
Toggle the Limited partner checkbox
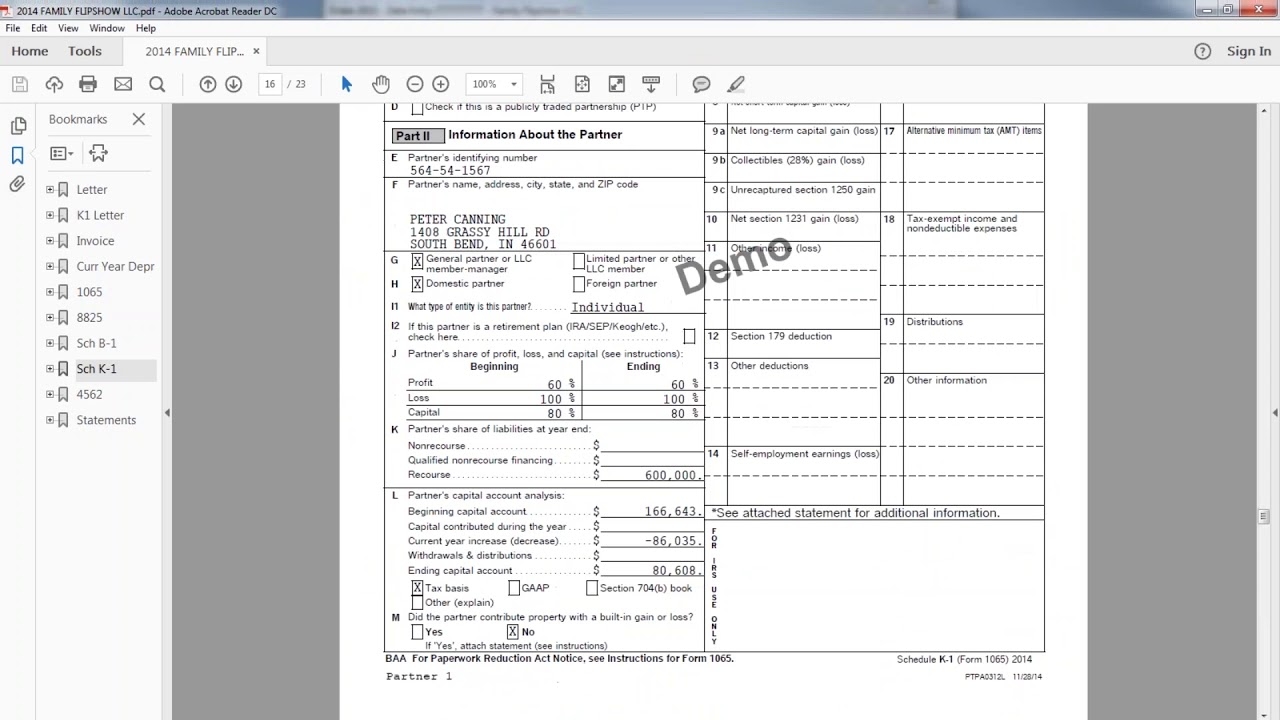tap(579, 261)
